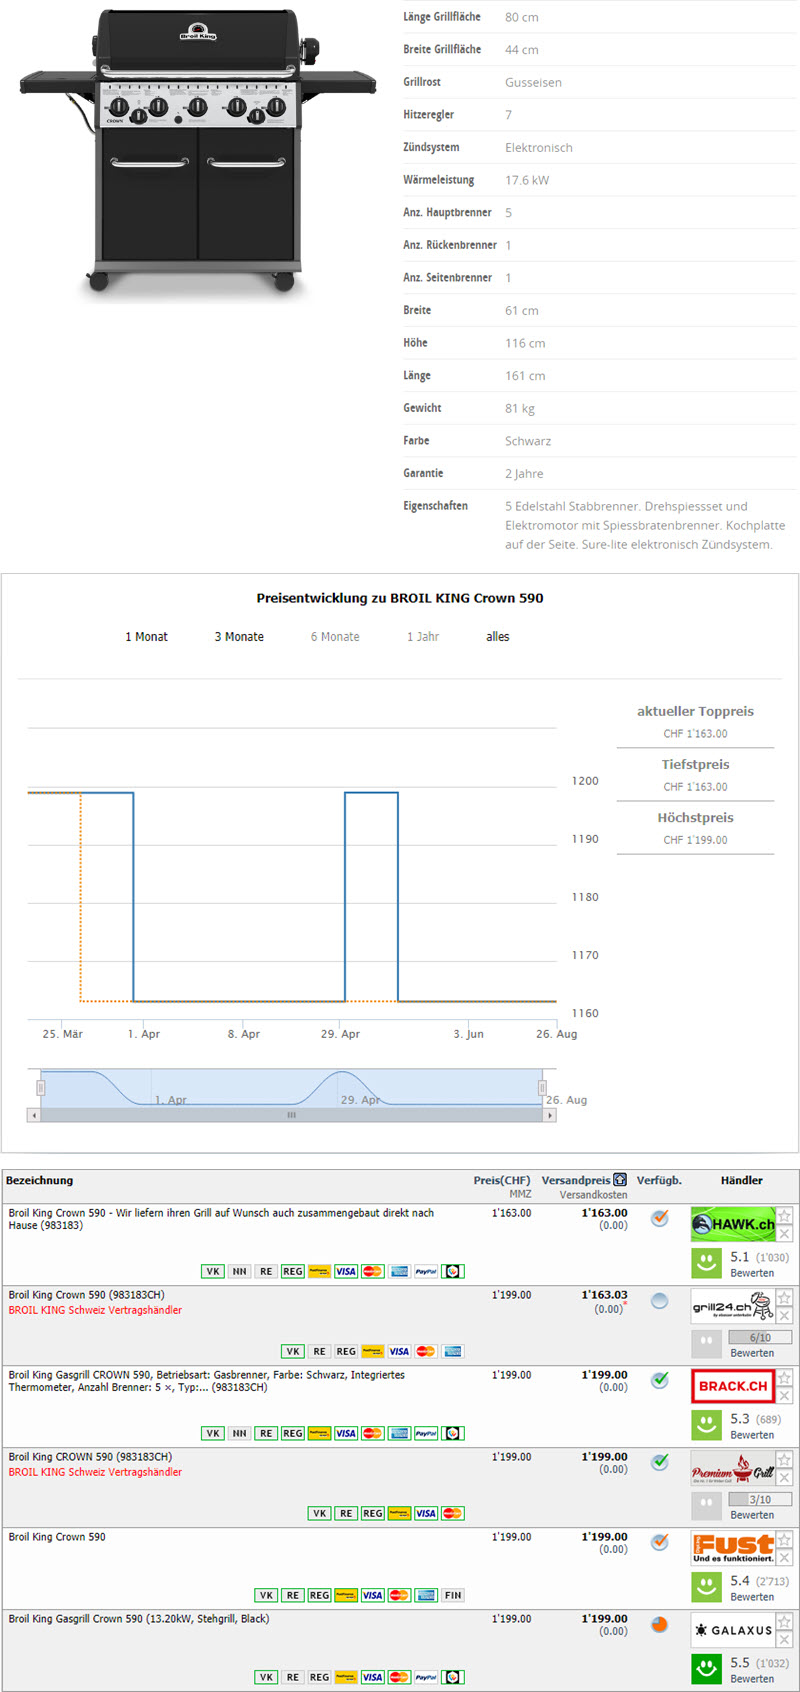The image size is (800, 1692).
Task: Select the 1 Jahr chart range
Action: coord(423,637)
